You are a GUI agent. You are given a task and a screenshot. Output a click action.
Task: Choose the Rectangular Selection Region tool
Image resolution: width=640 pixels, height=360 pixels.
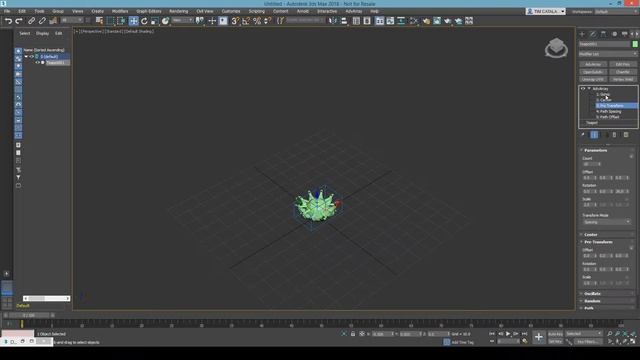tap(110, 21)
